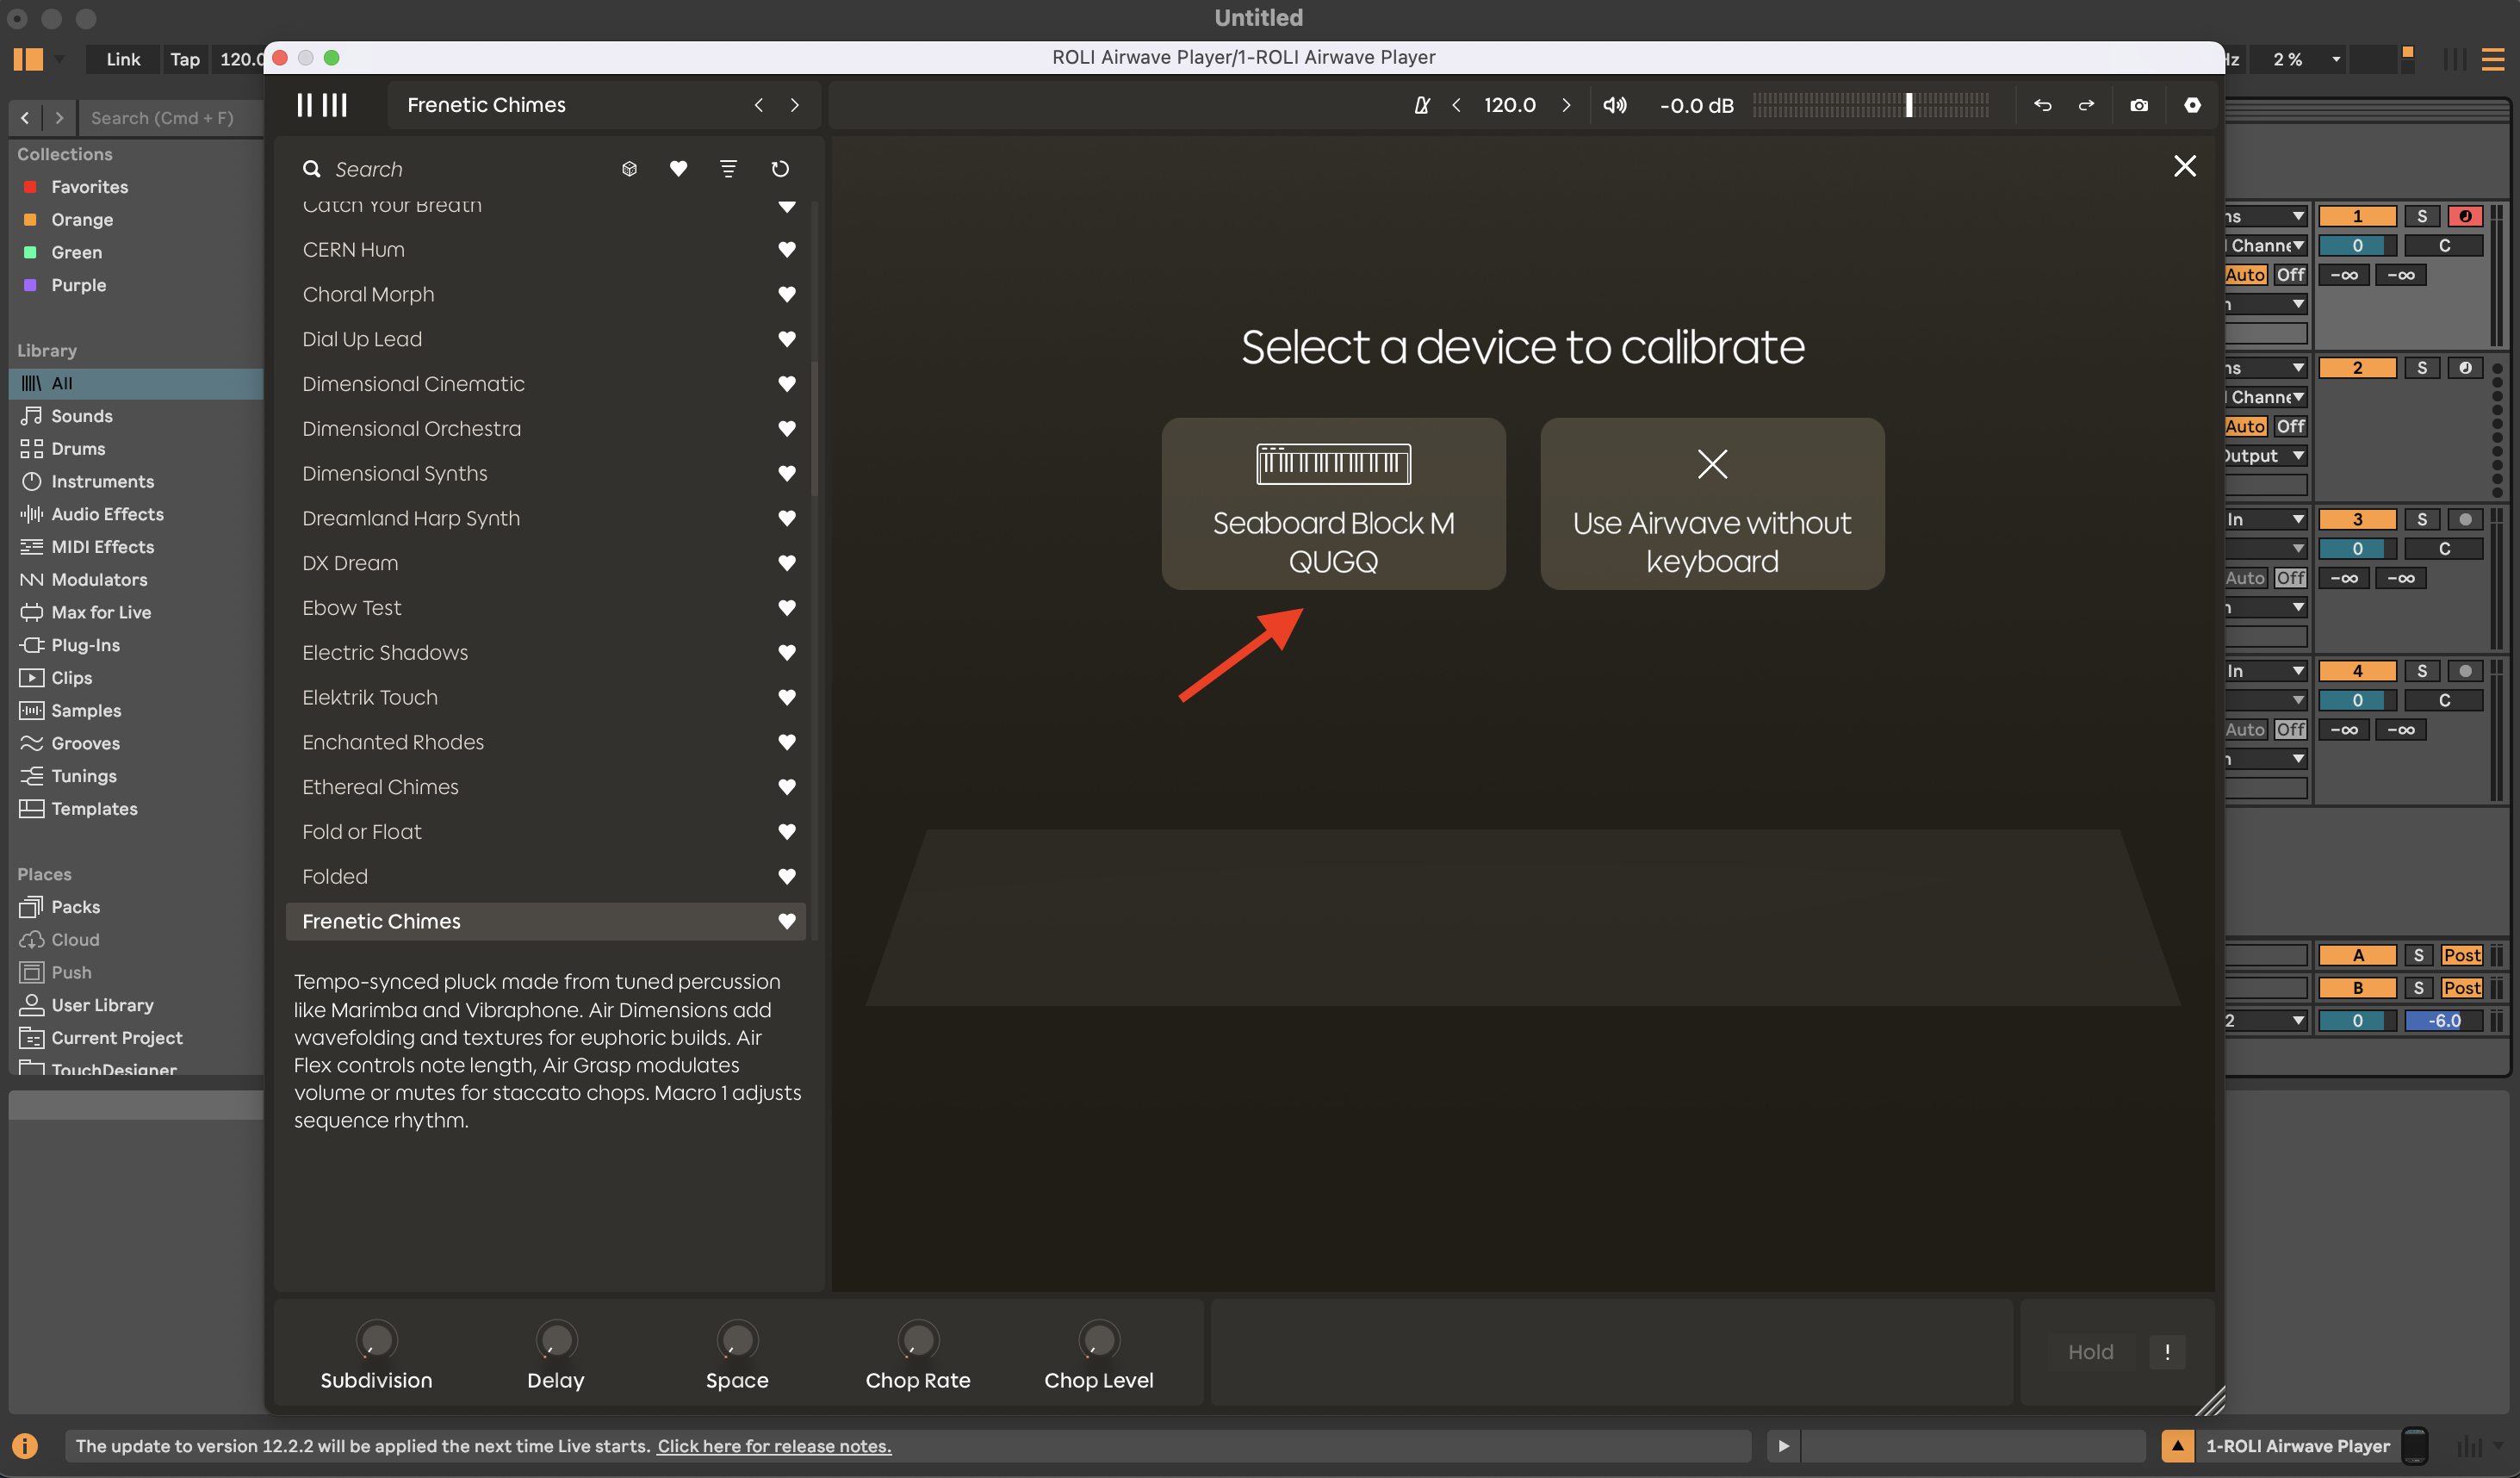Screen dimensions: 2520x1478
Task: Choose Seaboard Block M QUGQ device
Action: 1333,503
